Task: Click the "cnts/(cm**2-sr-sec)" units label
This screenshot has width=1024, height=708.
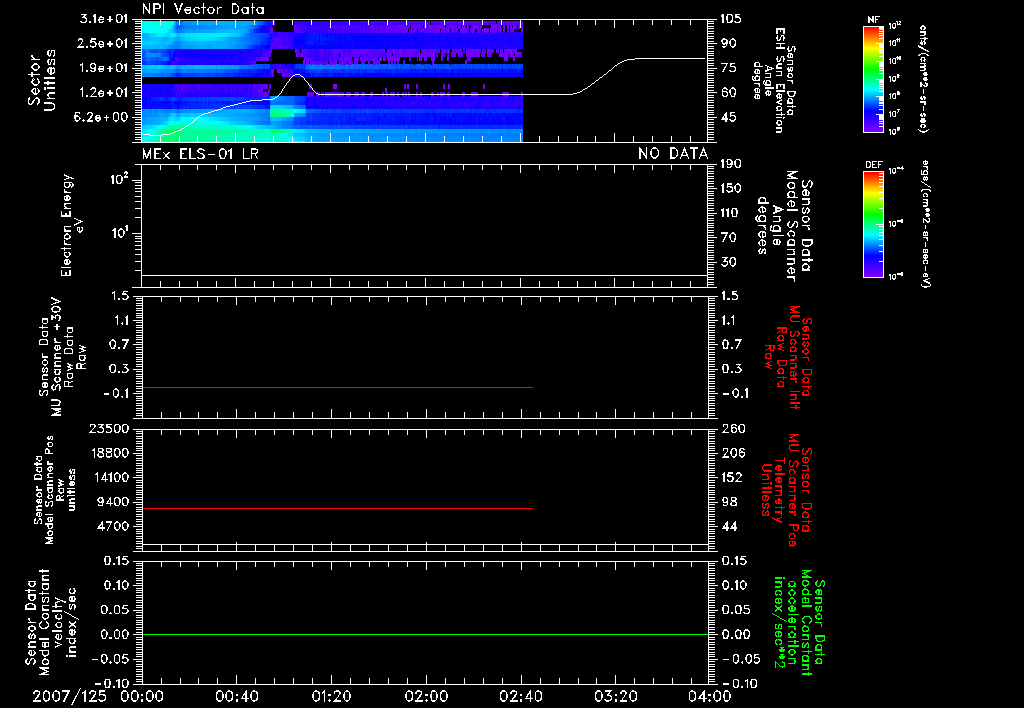Action: click(922, 78)
